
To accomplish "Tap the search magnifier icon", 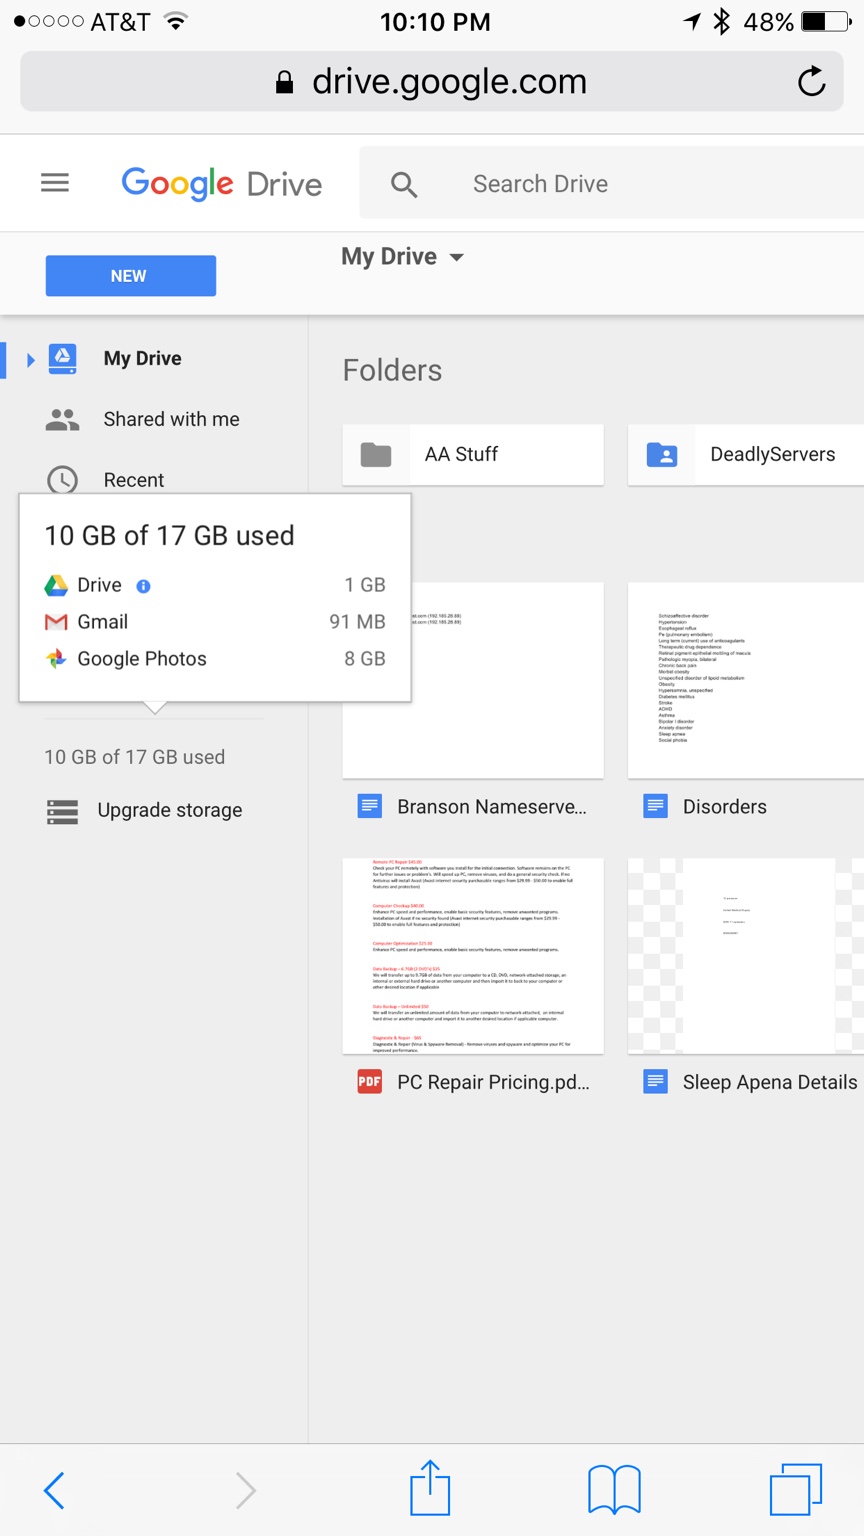I will [404, 184].
